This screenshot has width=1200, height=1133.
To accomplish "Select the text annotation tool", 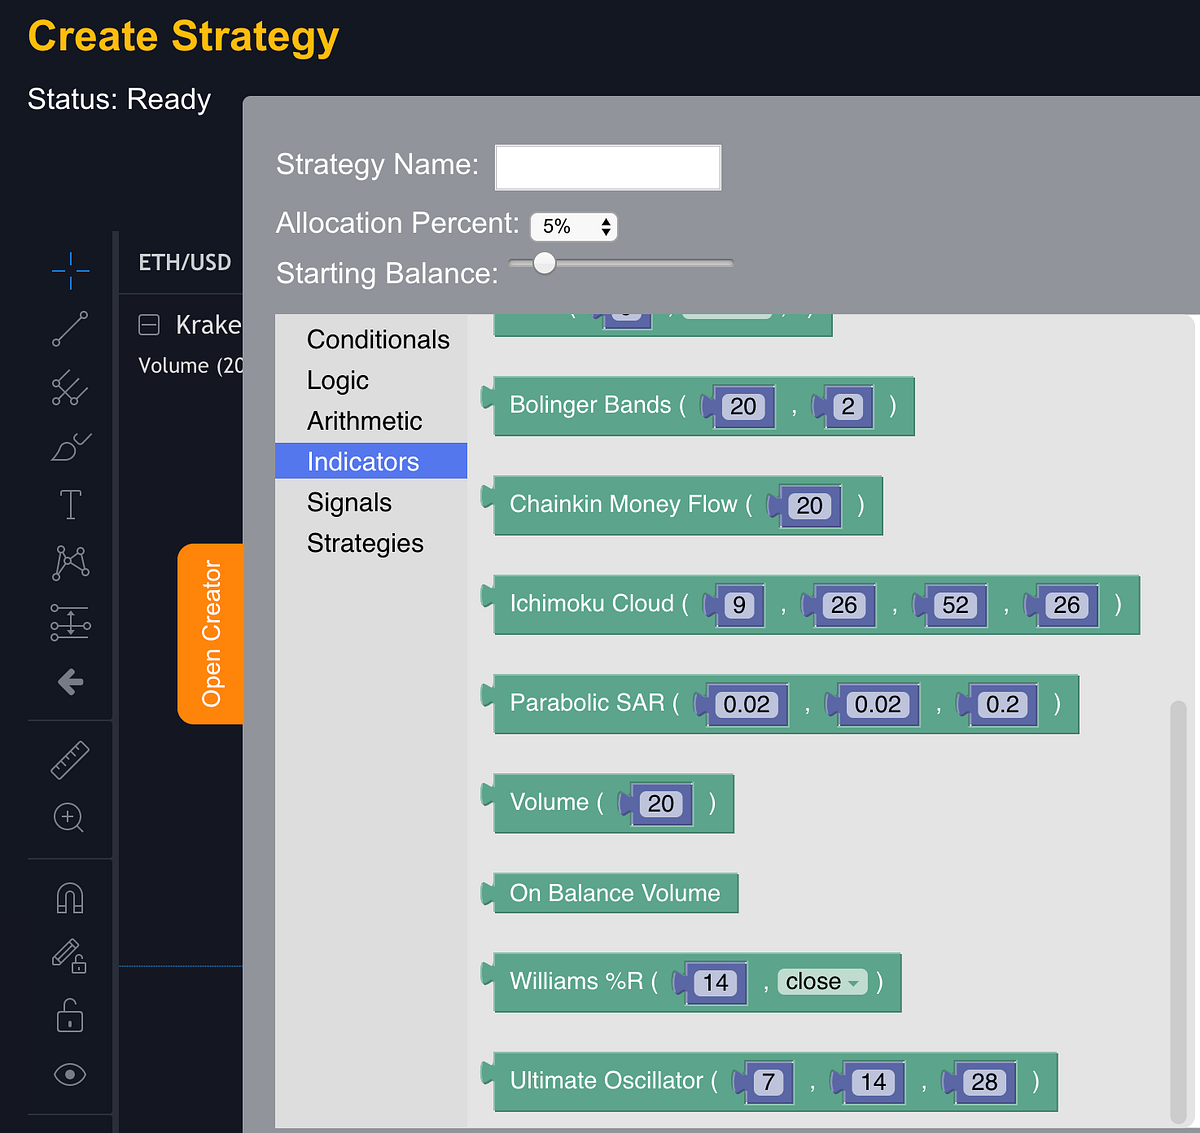I will coord(70,505).
